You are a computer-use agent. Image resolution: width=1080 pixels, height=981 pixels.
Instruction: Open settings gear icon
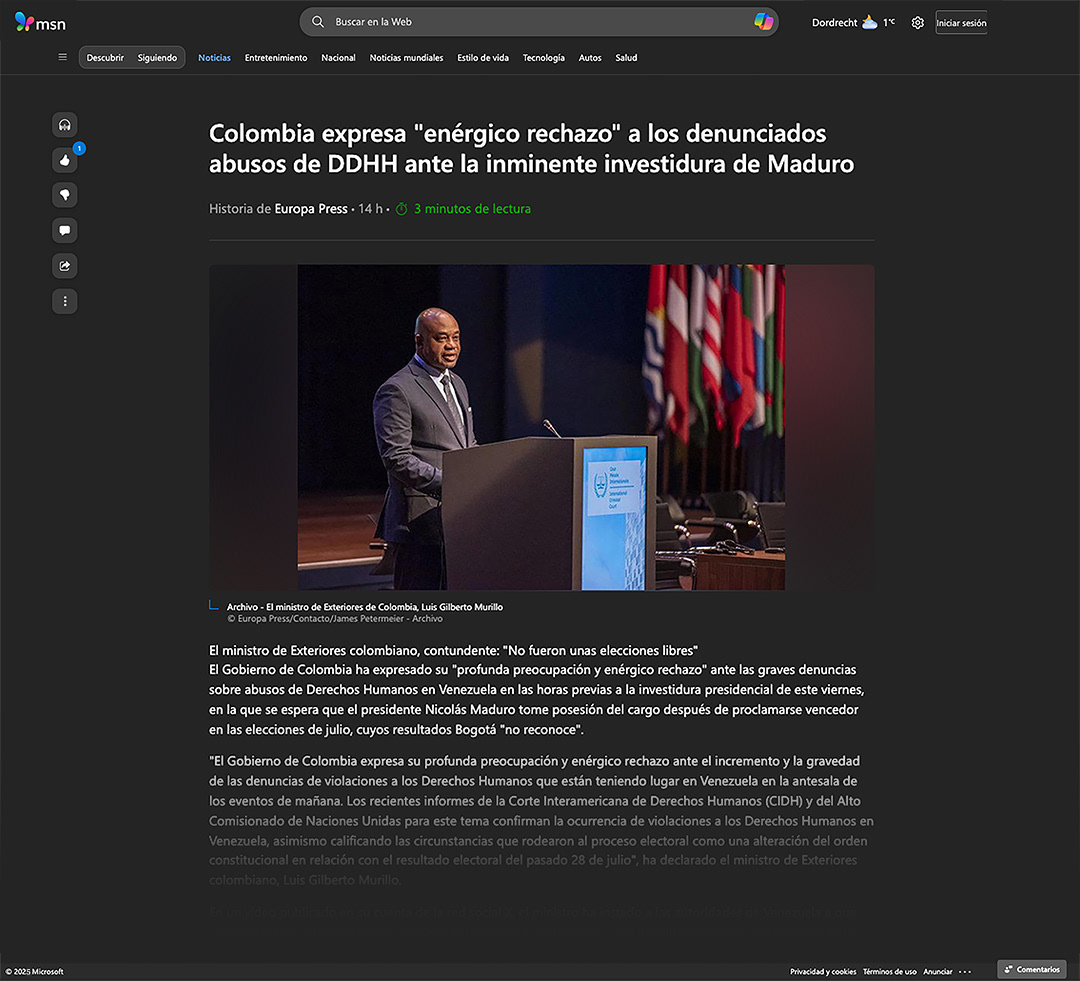[917, 23]
